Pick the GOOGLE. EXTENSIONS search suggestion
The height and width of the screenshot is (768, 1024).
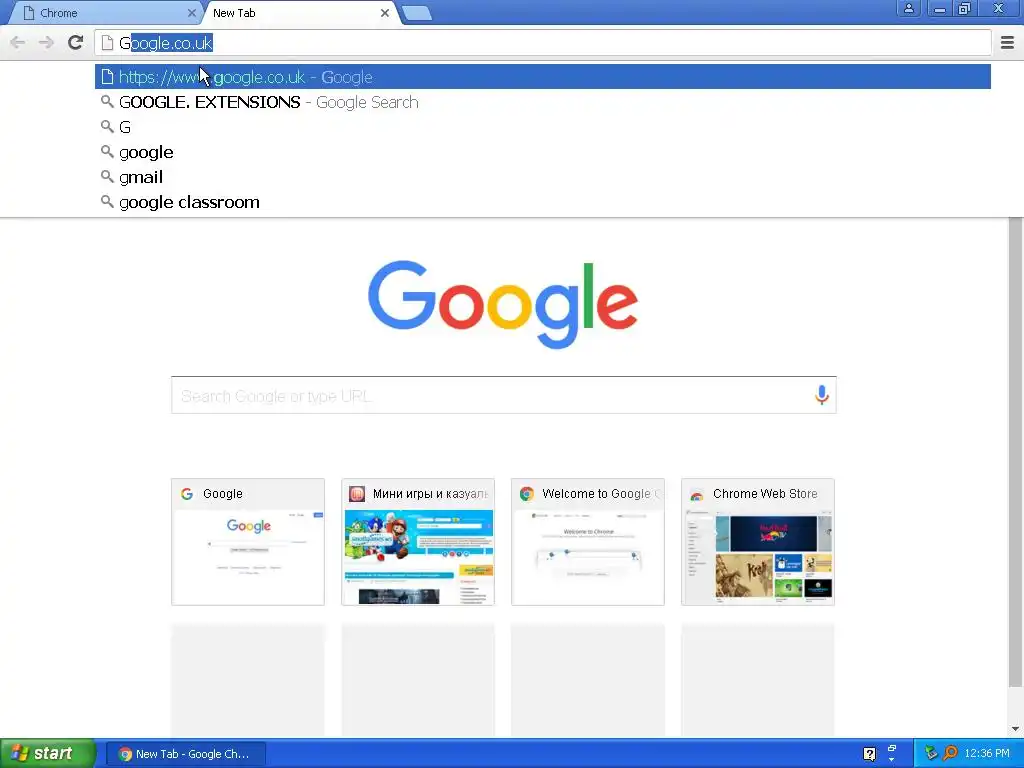pos(543,102)
